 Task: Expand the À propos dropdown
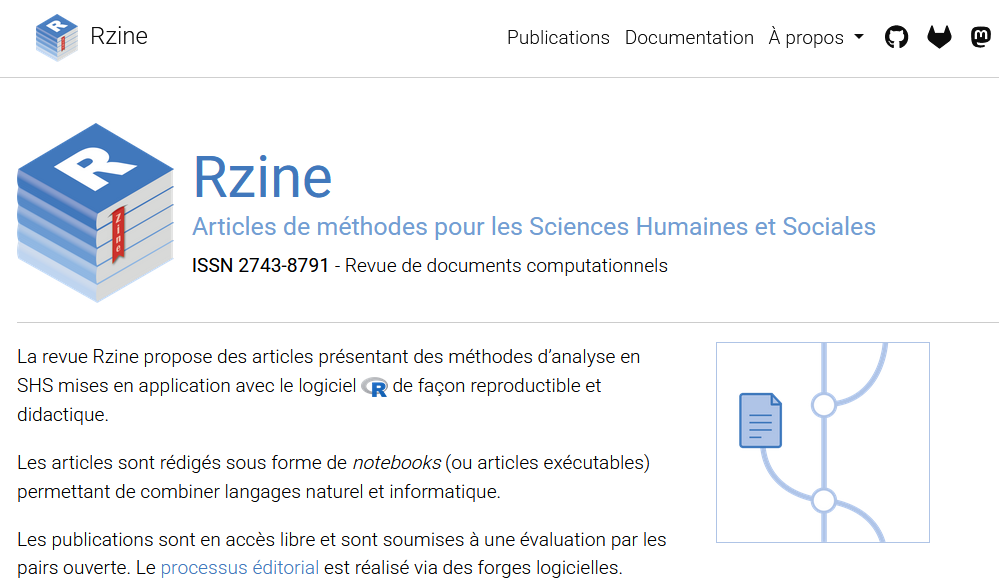pos(807,38)
